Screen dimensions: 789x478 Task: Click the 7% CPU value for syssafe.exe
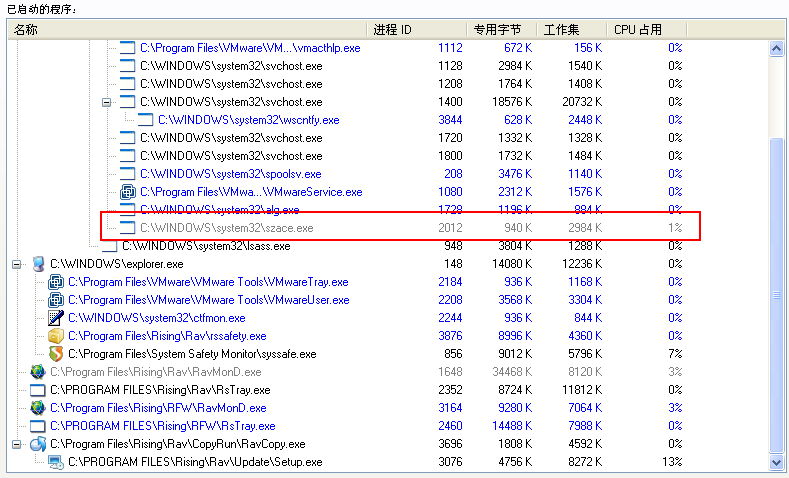click(675, 354)
